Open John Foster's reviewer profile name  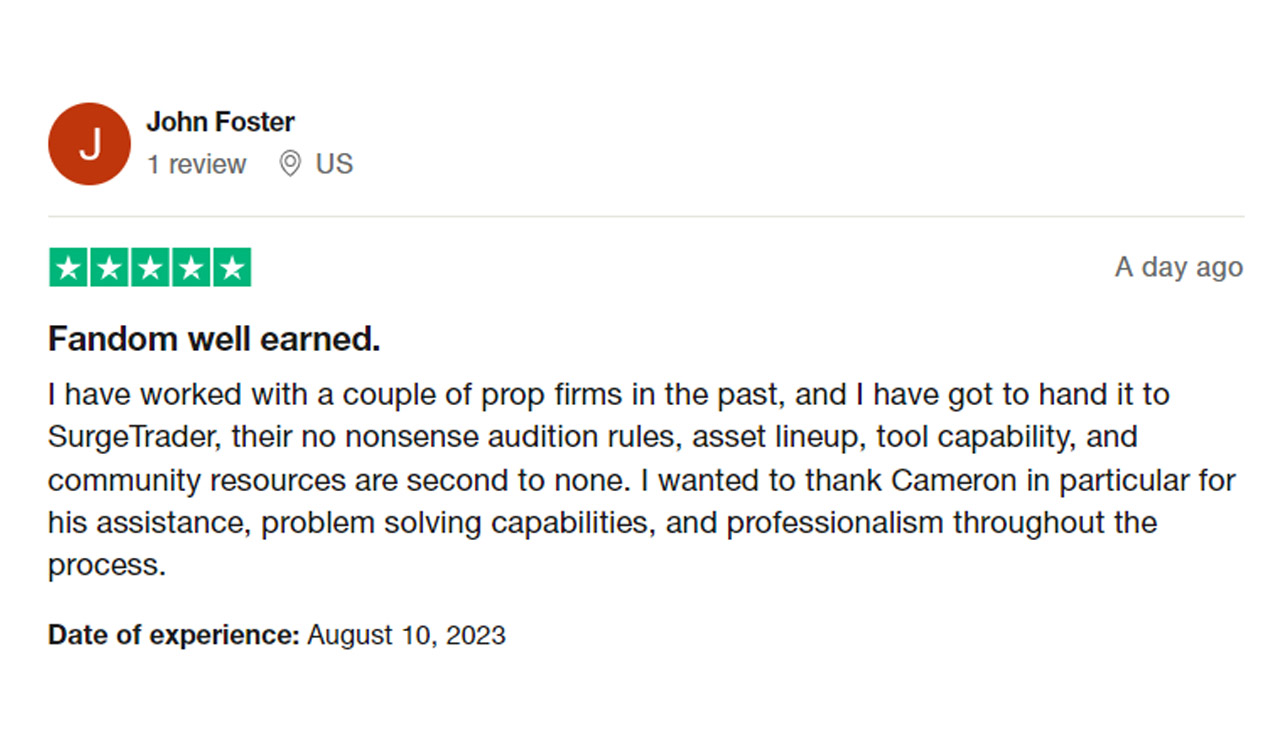tap(221, 122)
